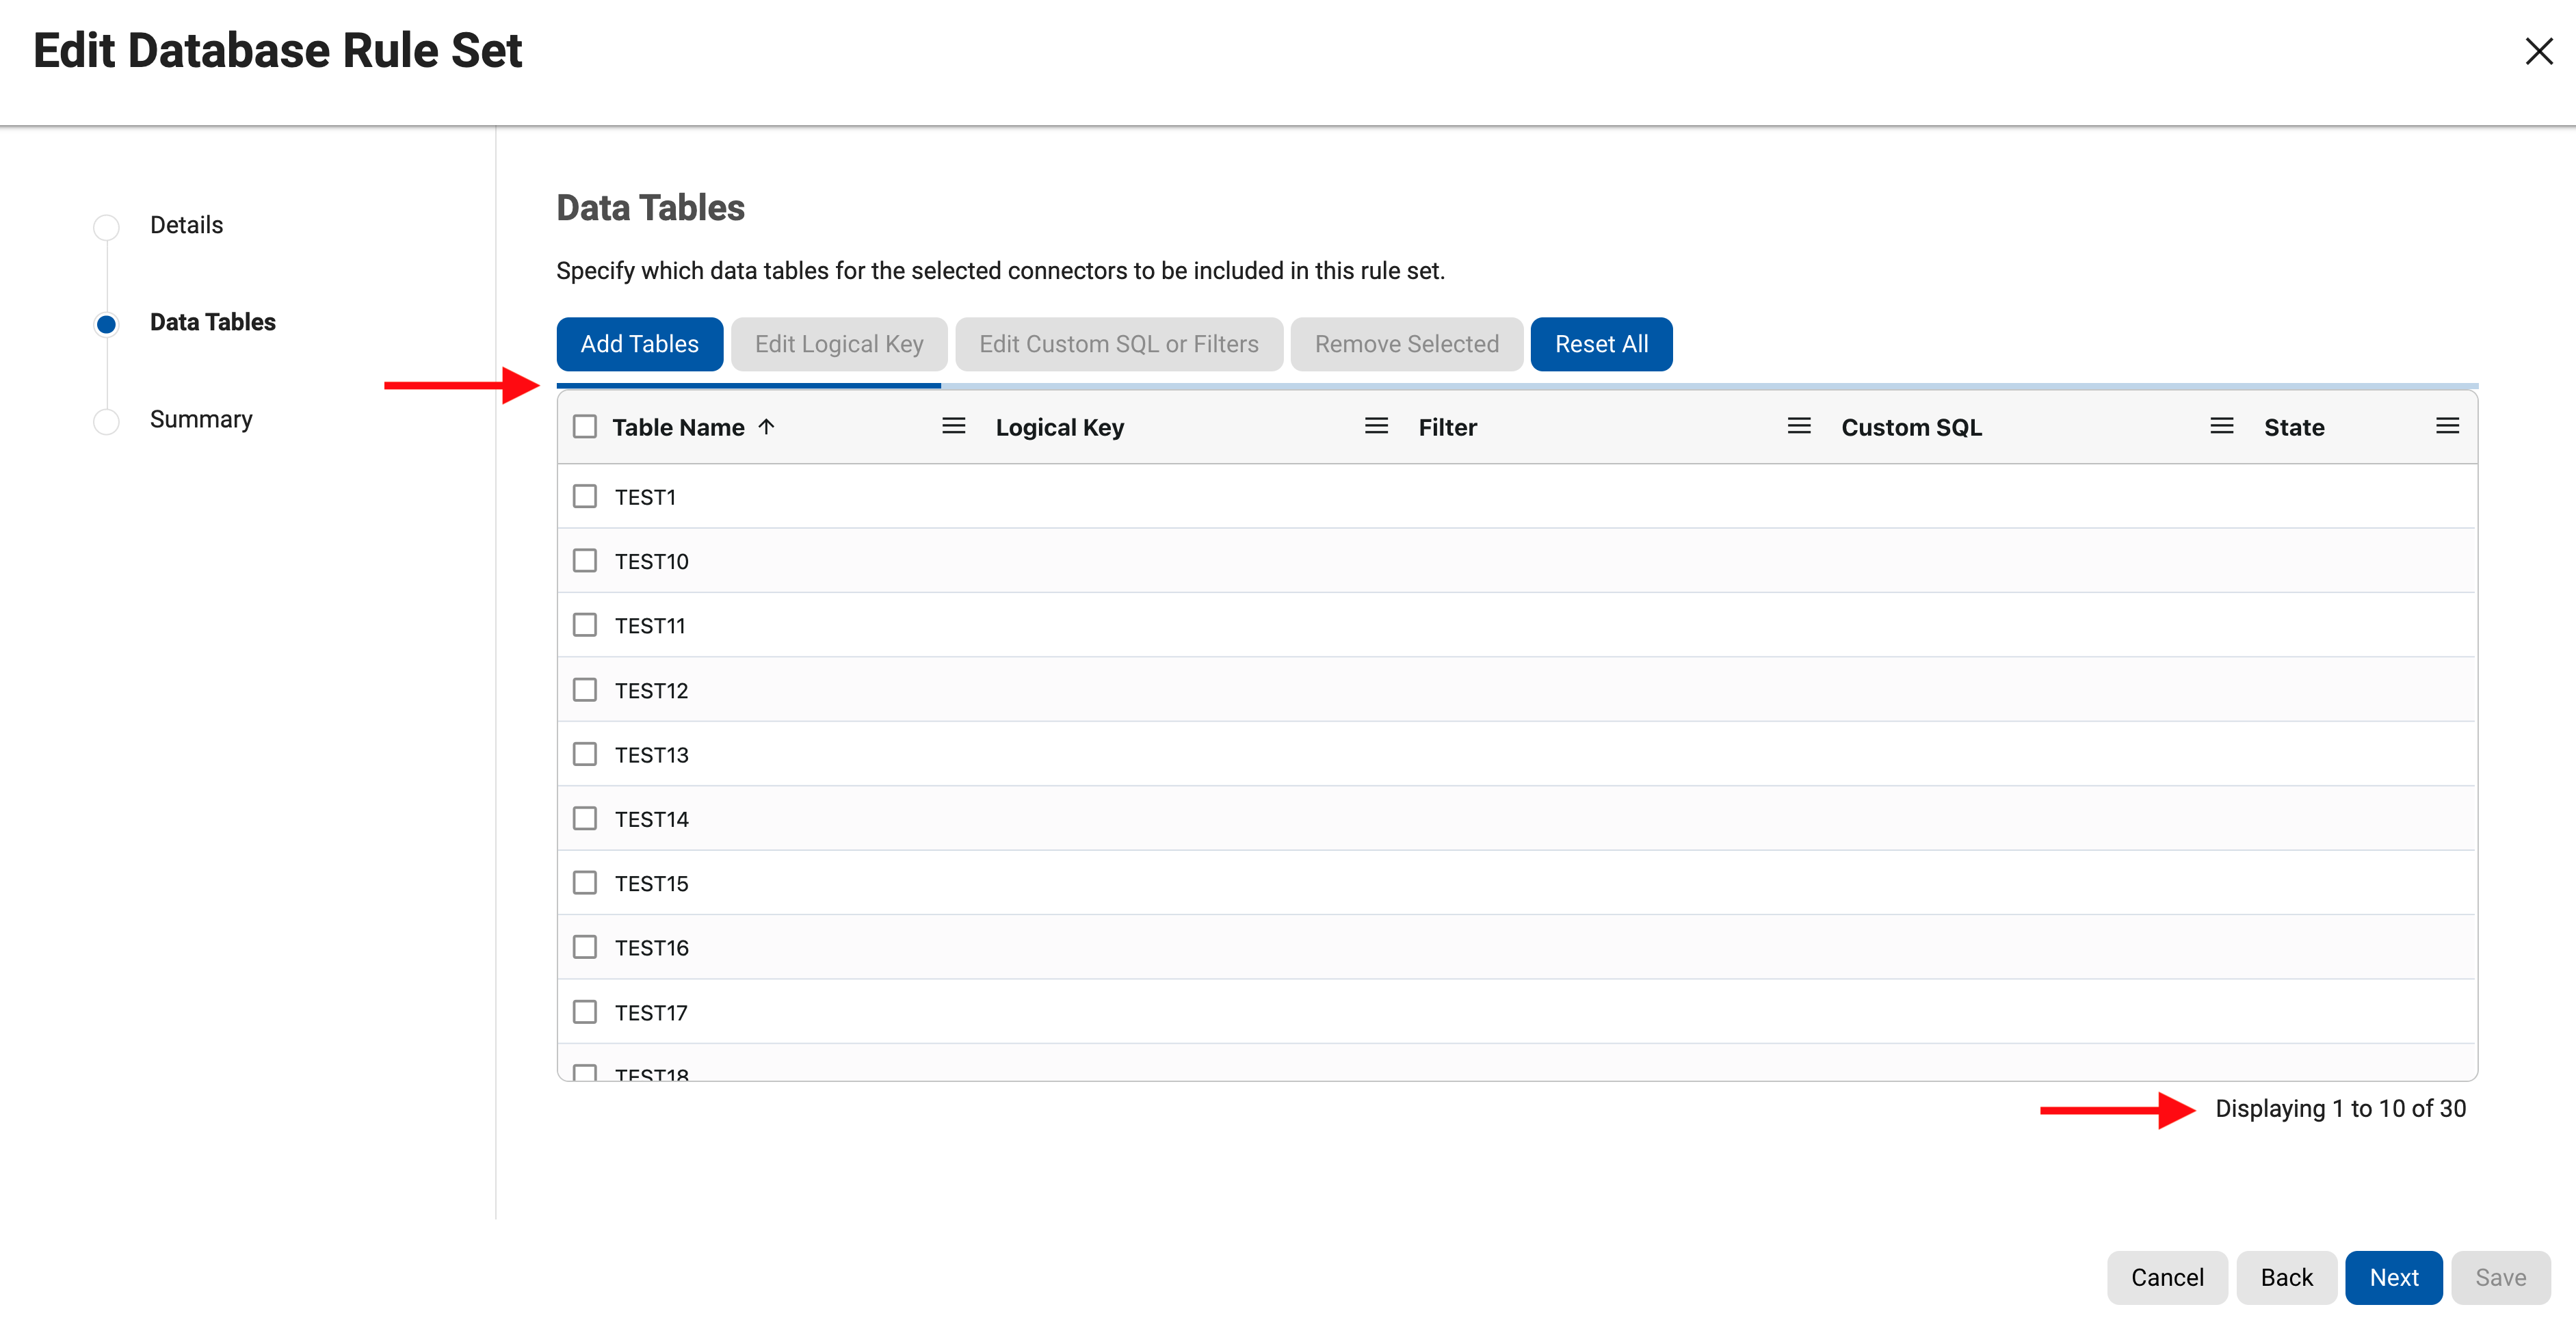2576x1320 pixels.
Task: Click the Cancel button
Action: [2167, 1277]
